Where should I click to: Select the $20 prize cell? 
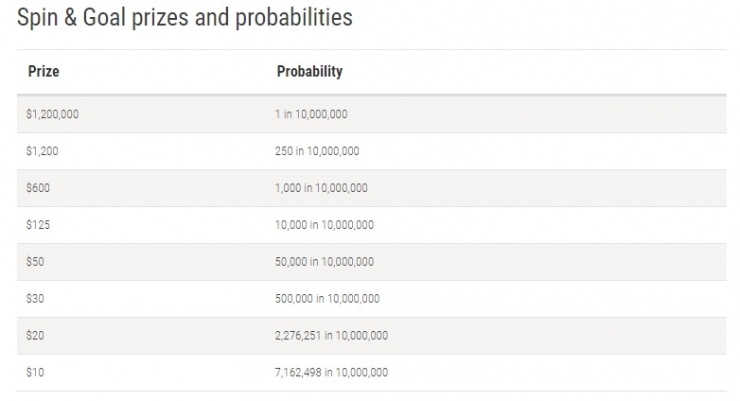click(35, 335)
